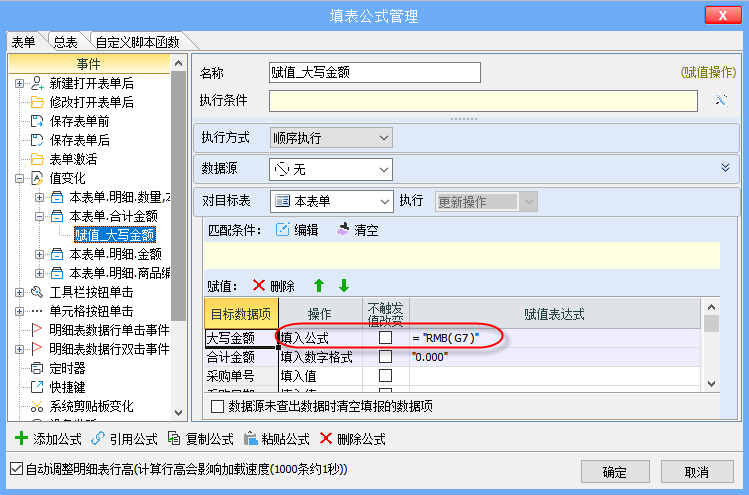The height and width of the screenshot is (495, 749).
Task: Click the 匹配条件 yellow text area
Action: [462, 255]
